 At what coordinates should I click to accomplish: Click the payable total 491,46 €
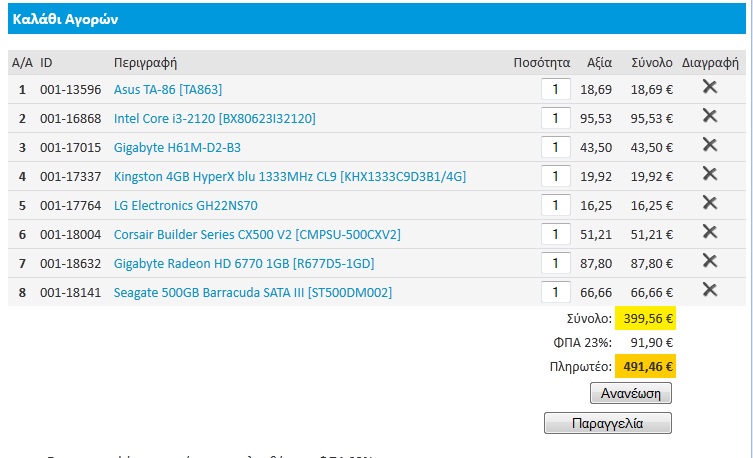[645, 366]
